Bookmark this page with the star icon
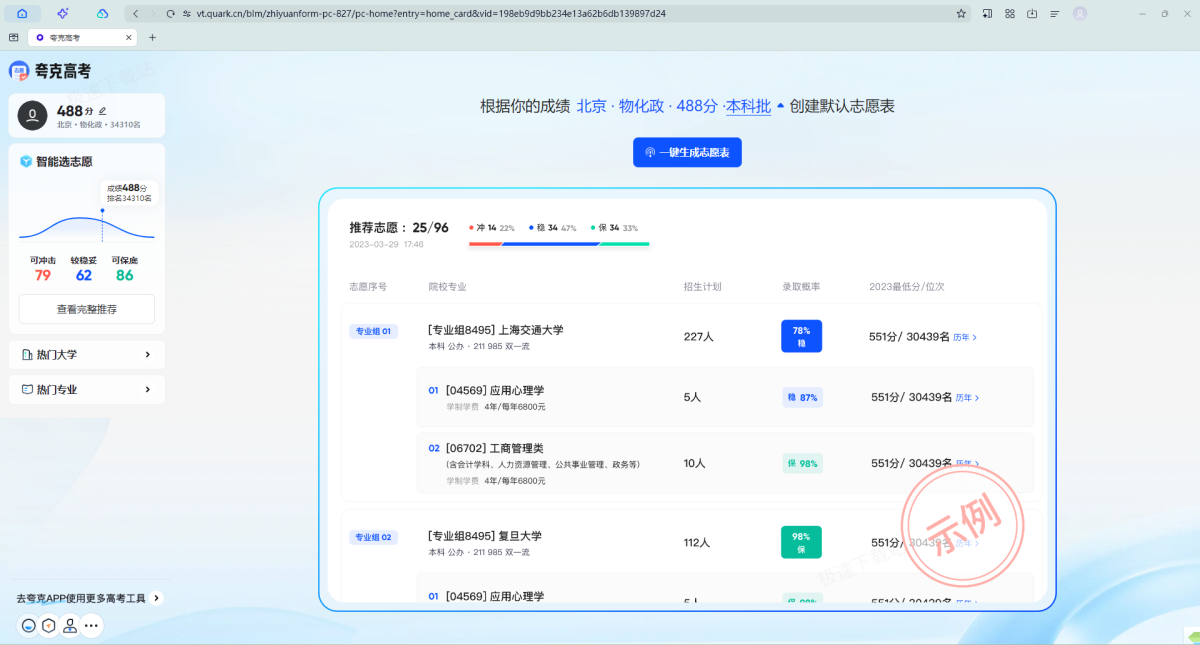This screenshot has width=1200, height=645. 962,14
